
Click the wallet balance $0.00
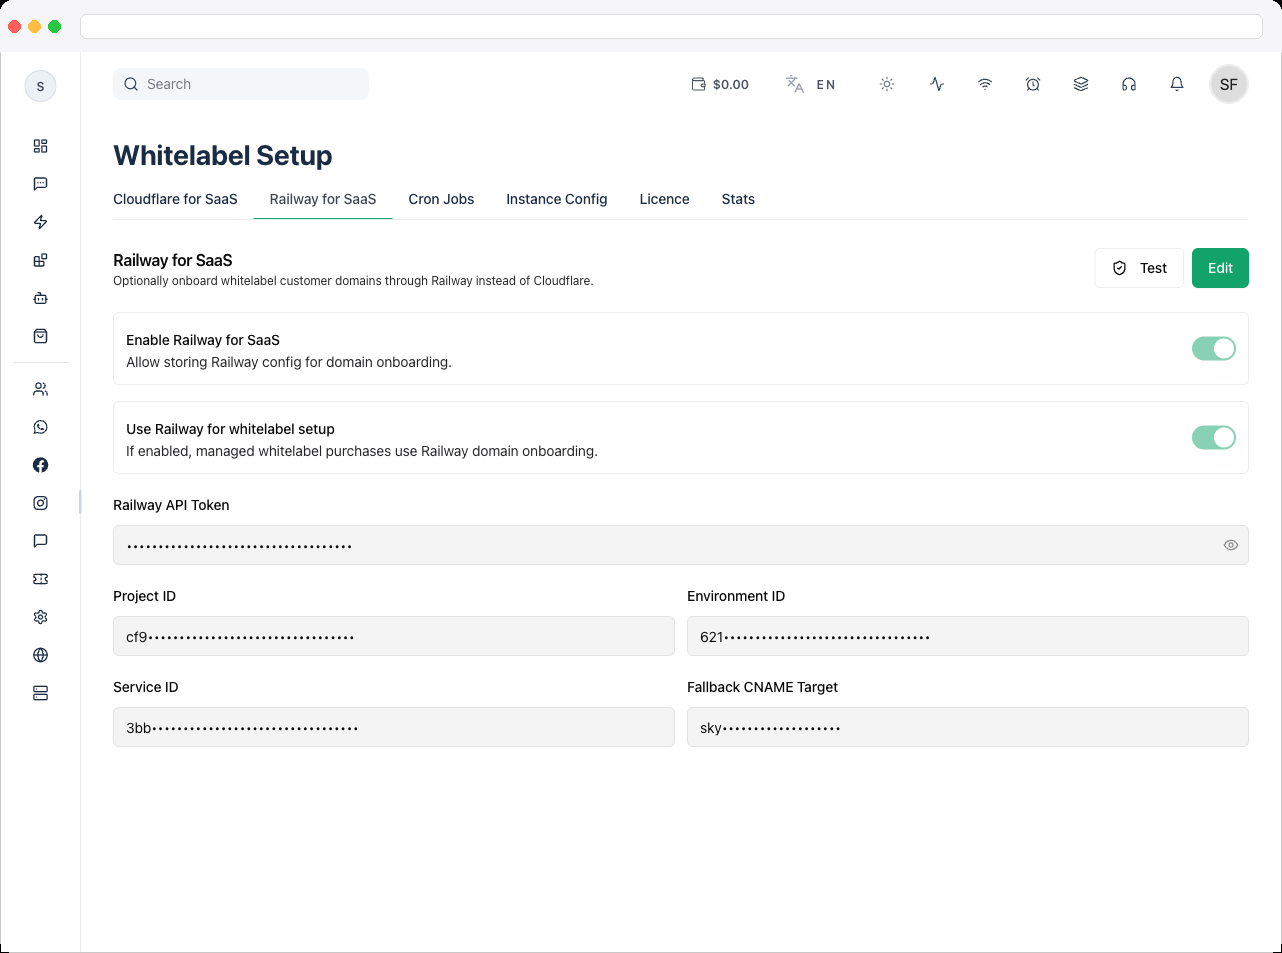[720, 84]
